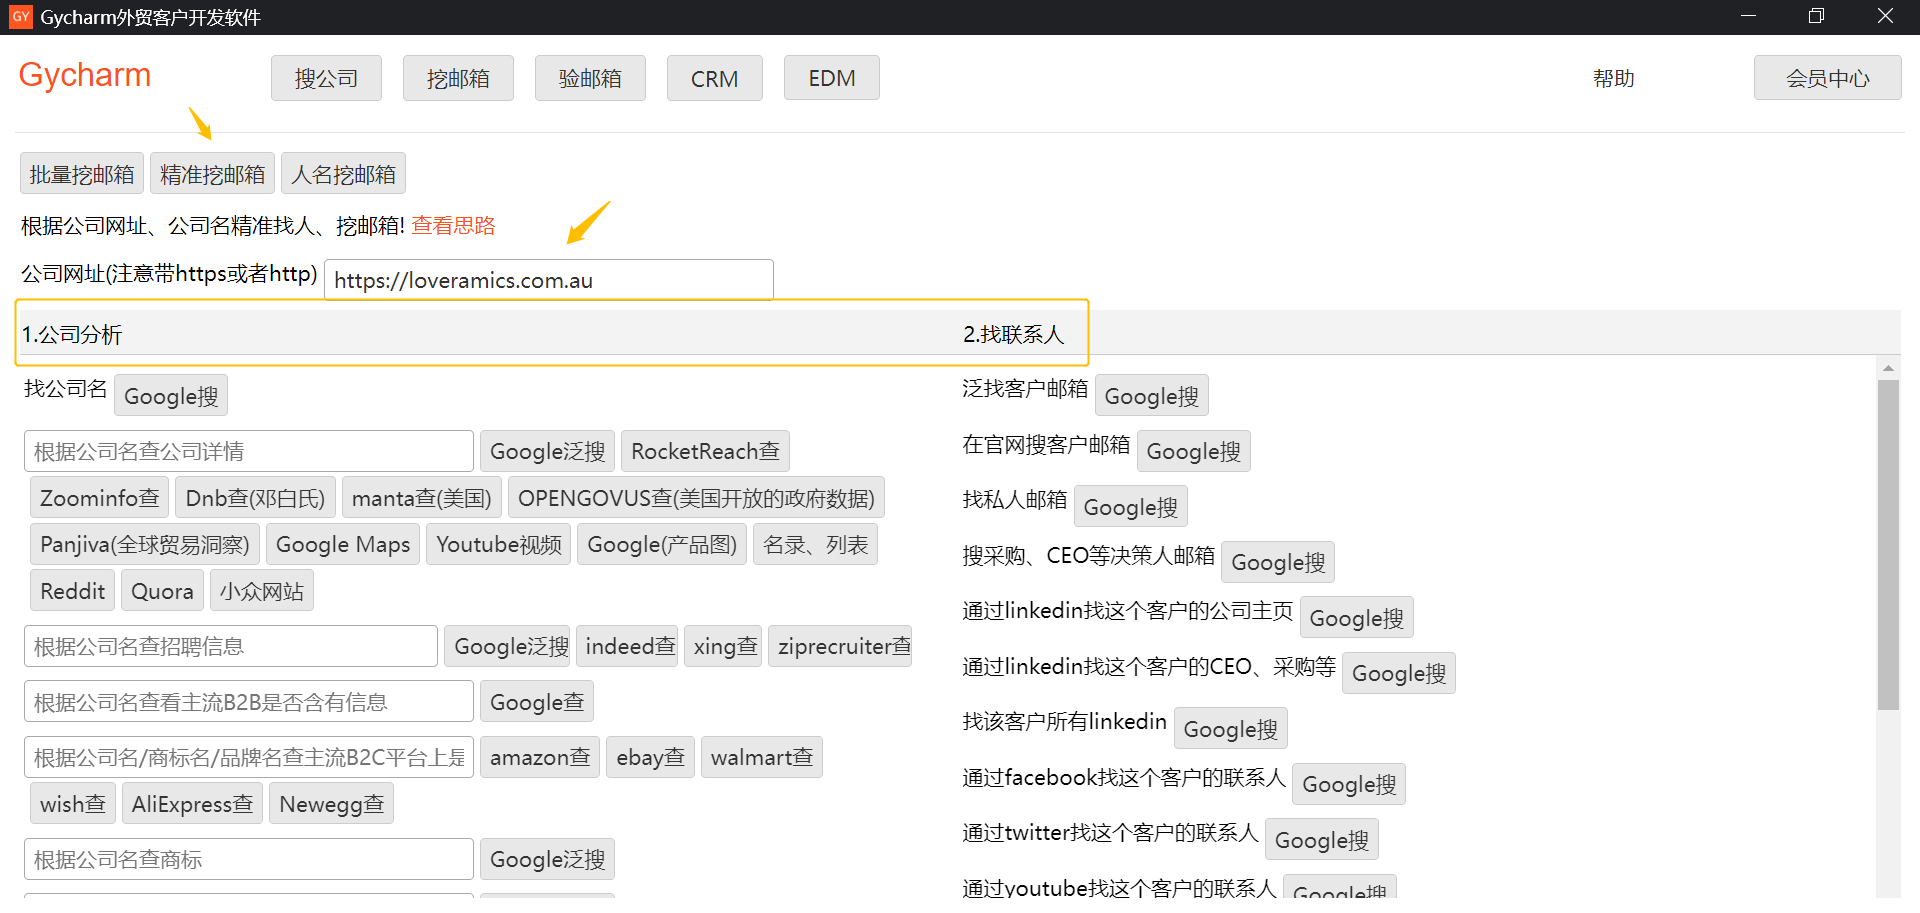Click the Dnb查(邓白氏) button
Screen dimensions: 1920x913
coord(255,498)
